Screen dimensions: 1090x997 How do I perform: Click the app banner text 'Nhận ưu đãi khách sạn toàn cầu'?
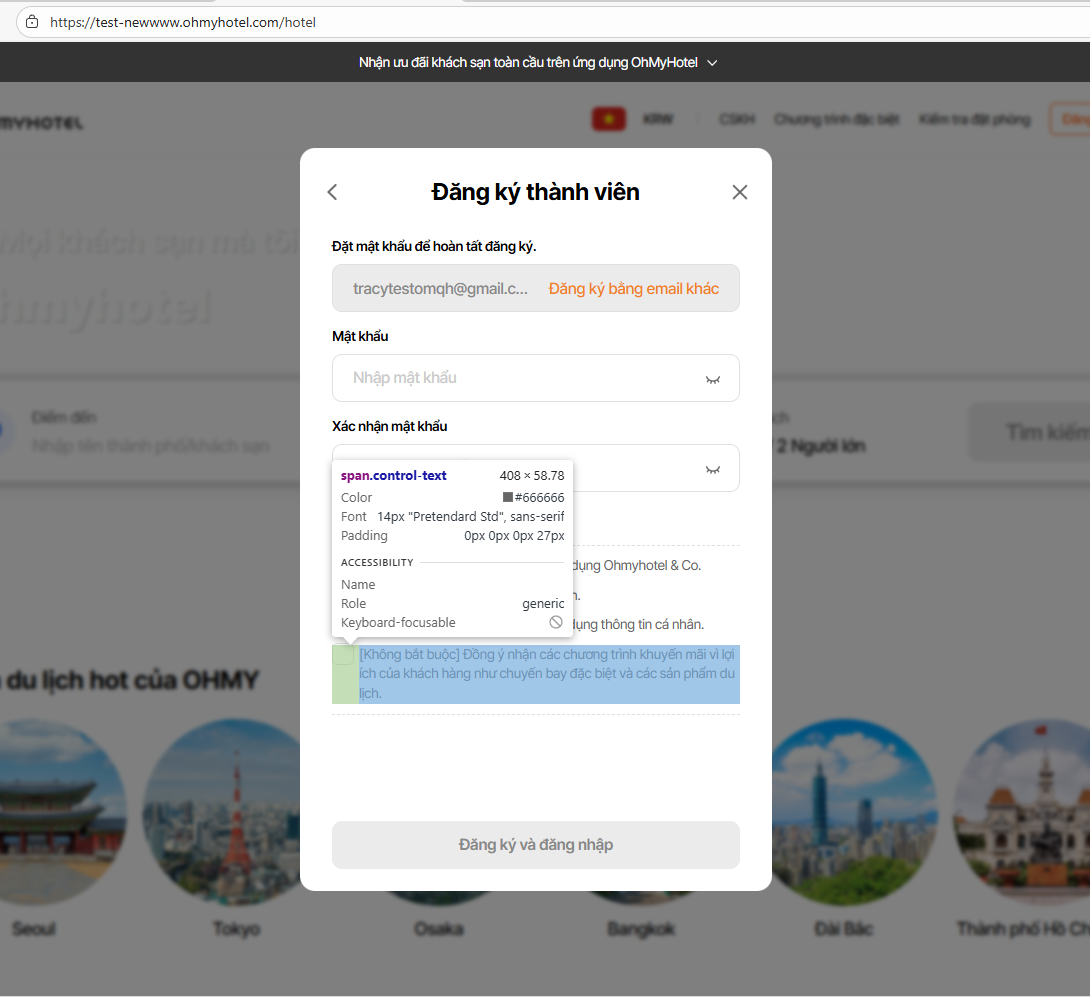coord(528,63)
